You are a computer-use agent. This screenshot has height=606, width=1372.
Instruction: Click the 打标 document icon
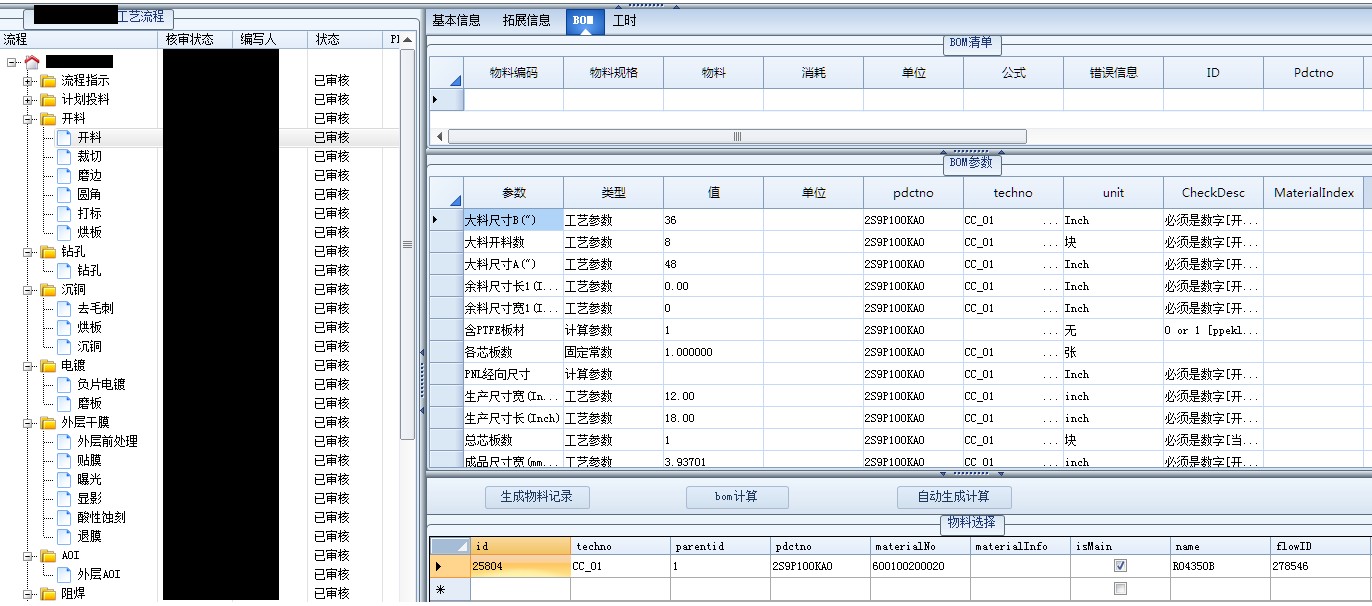[64, 214]
